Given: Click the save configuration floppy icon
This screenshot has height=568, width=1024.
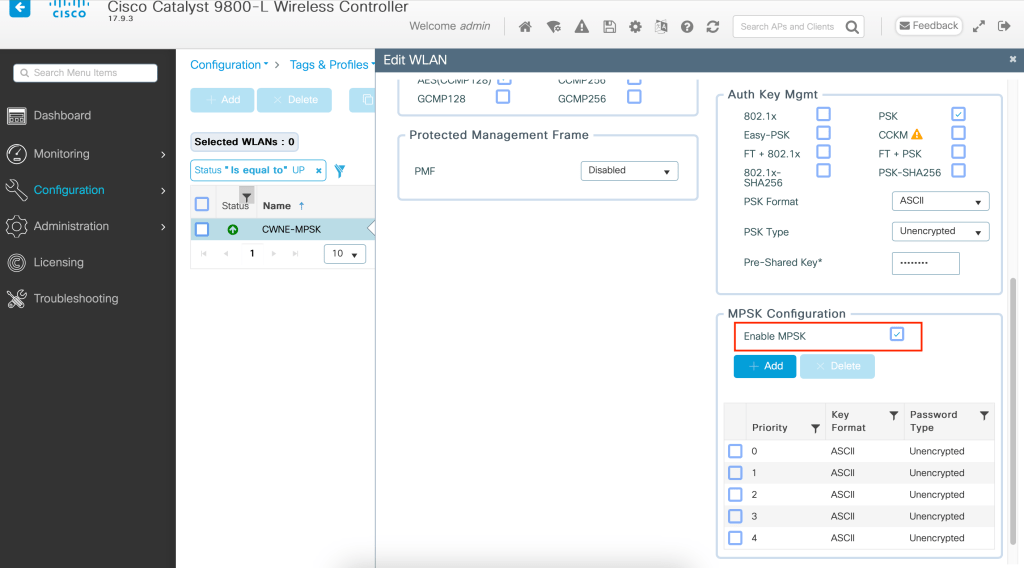Looking at the screenshot, I should 609,27.
